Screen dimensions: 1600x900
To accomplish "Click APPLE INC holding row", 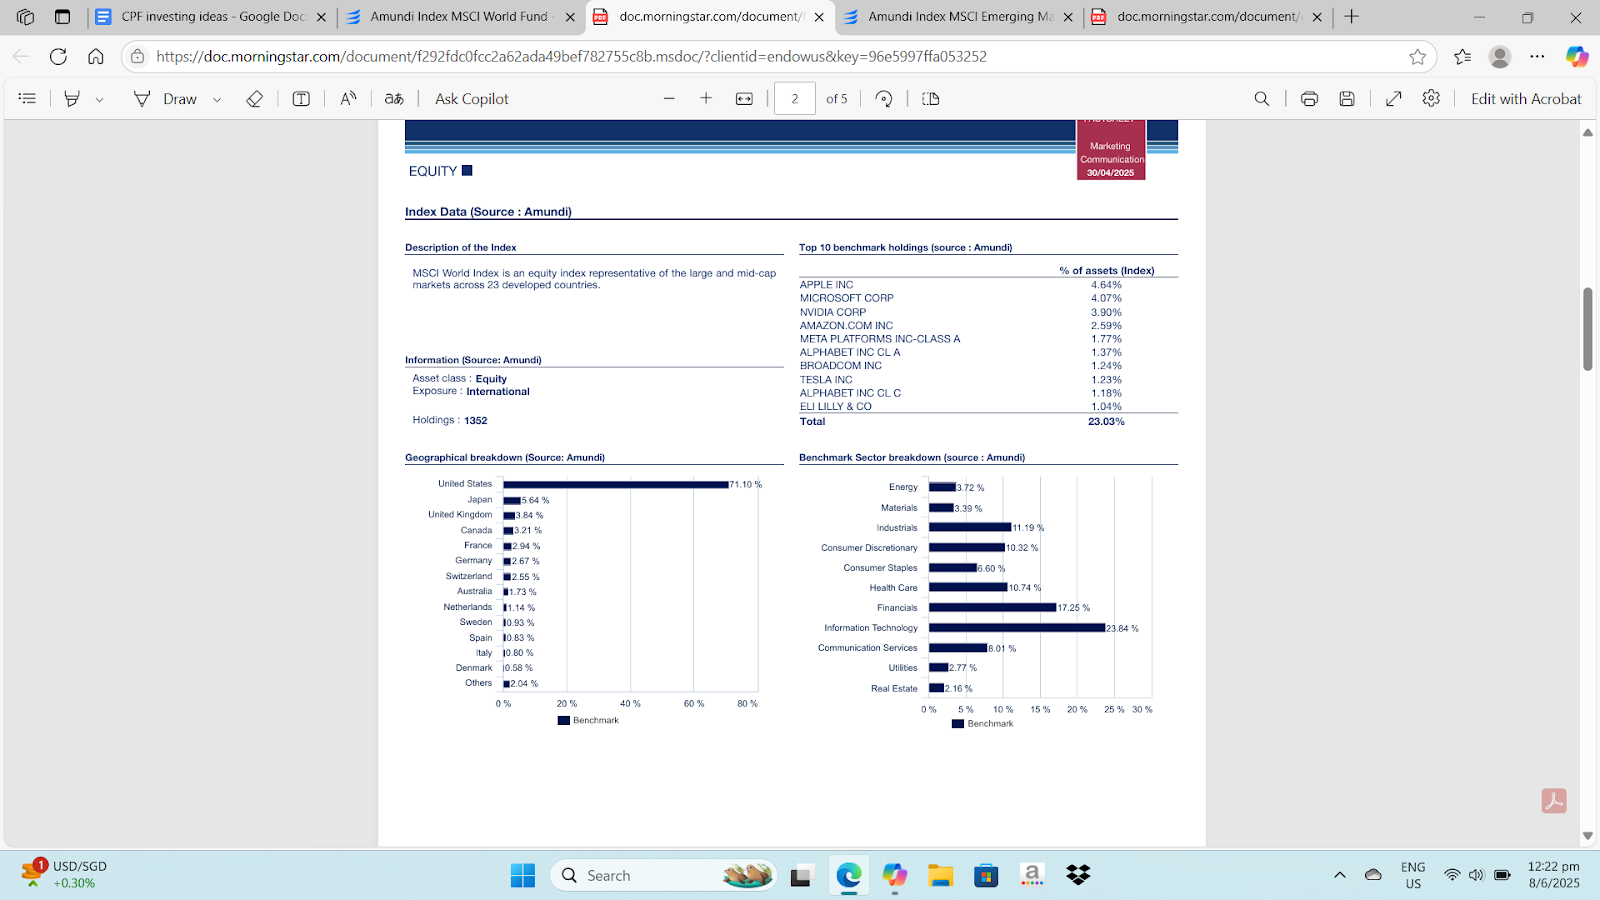I will [988, 285].
